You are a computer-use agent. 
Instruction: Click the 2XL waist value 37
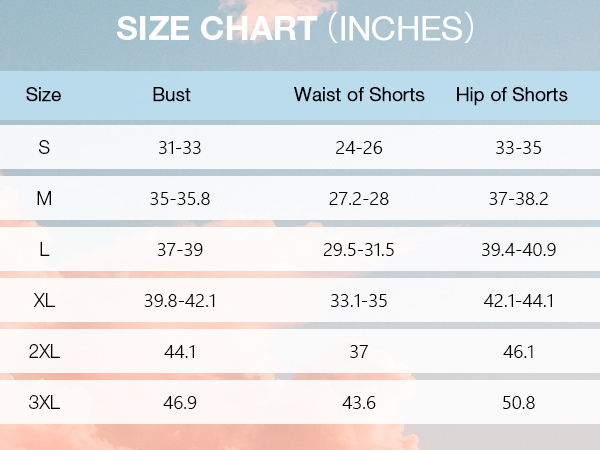pyautogui.click(x=359, y=352)
